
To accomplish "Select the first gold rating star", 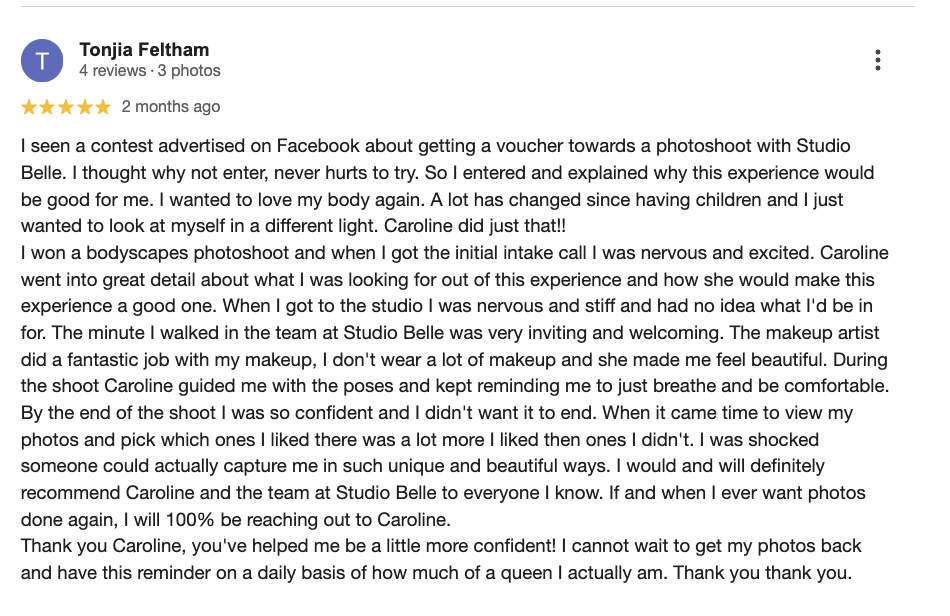I will pyautogui.click(x=29, y=107).
